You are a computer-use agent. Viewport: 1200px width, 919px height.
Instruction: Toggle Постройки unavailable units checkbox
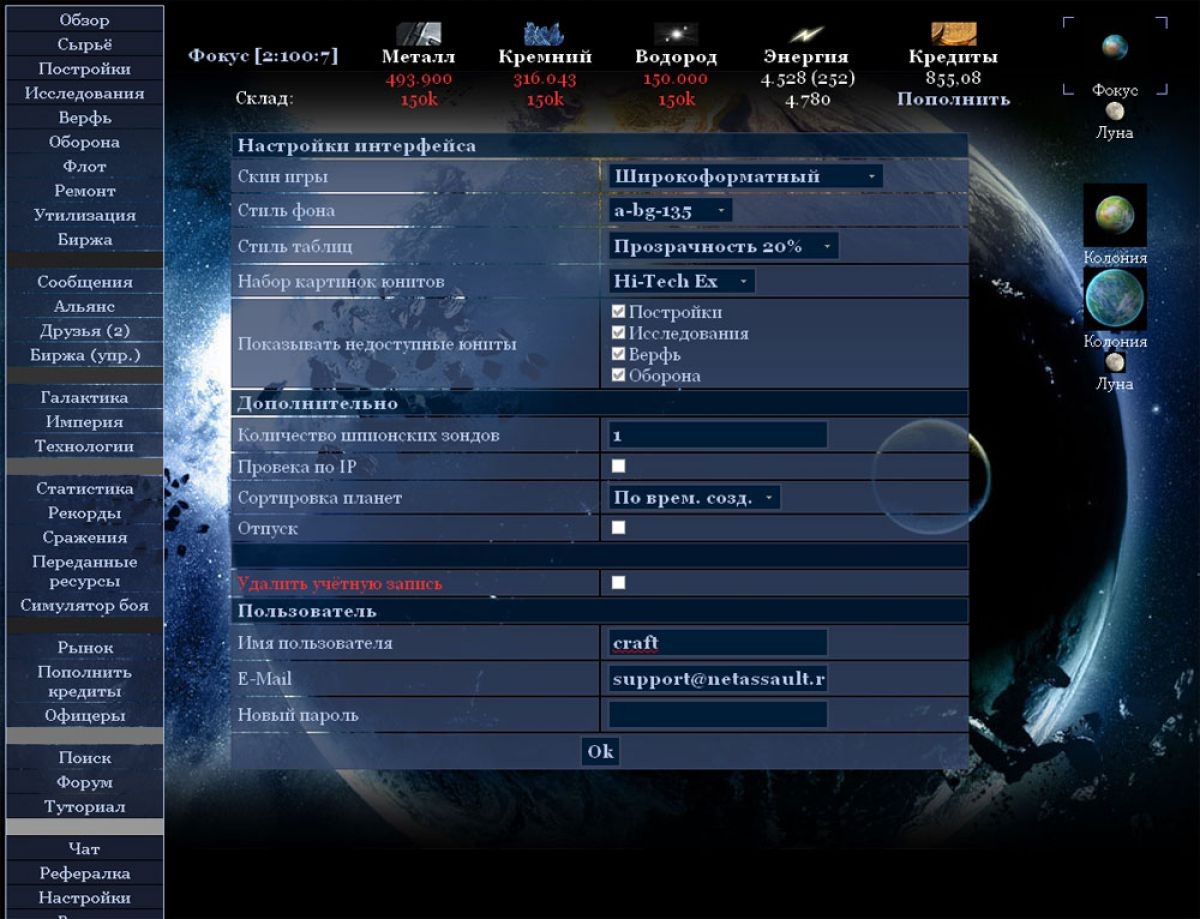[x=618, y=312]
